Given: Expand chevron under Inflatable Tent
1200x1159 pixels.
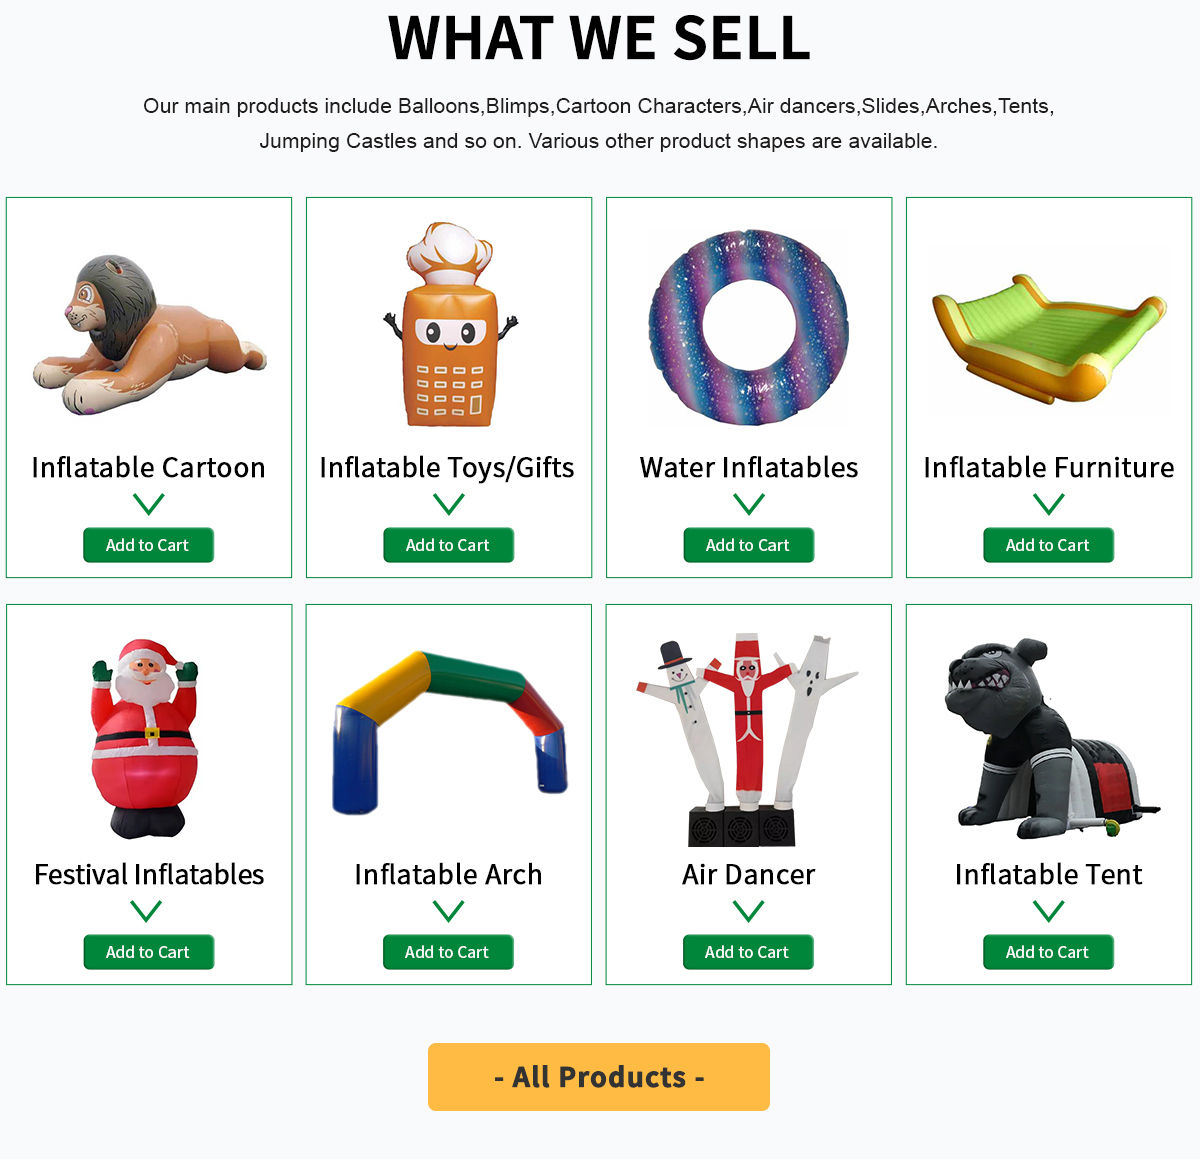Looking at the screenshot, I should pos(1048,911).
